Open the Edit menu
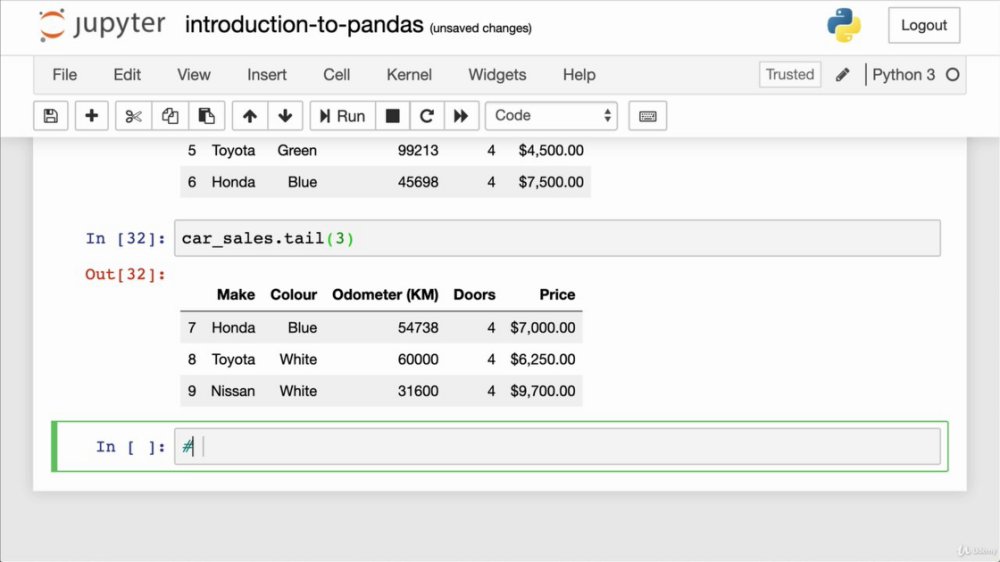 tap(127, 75)
